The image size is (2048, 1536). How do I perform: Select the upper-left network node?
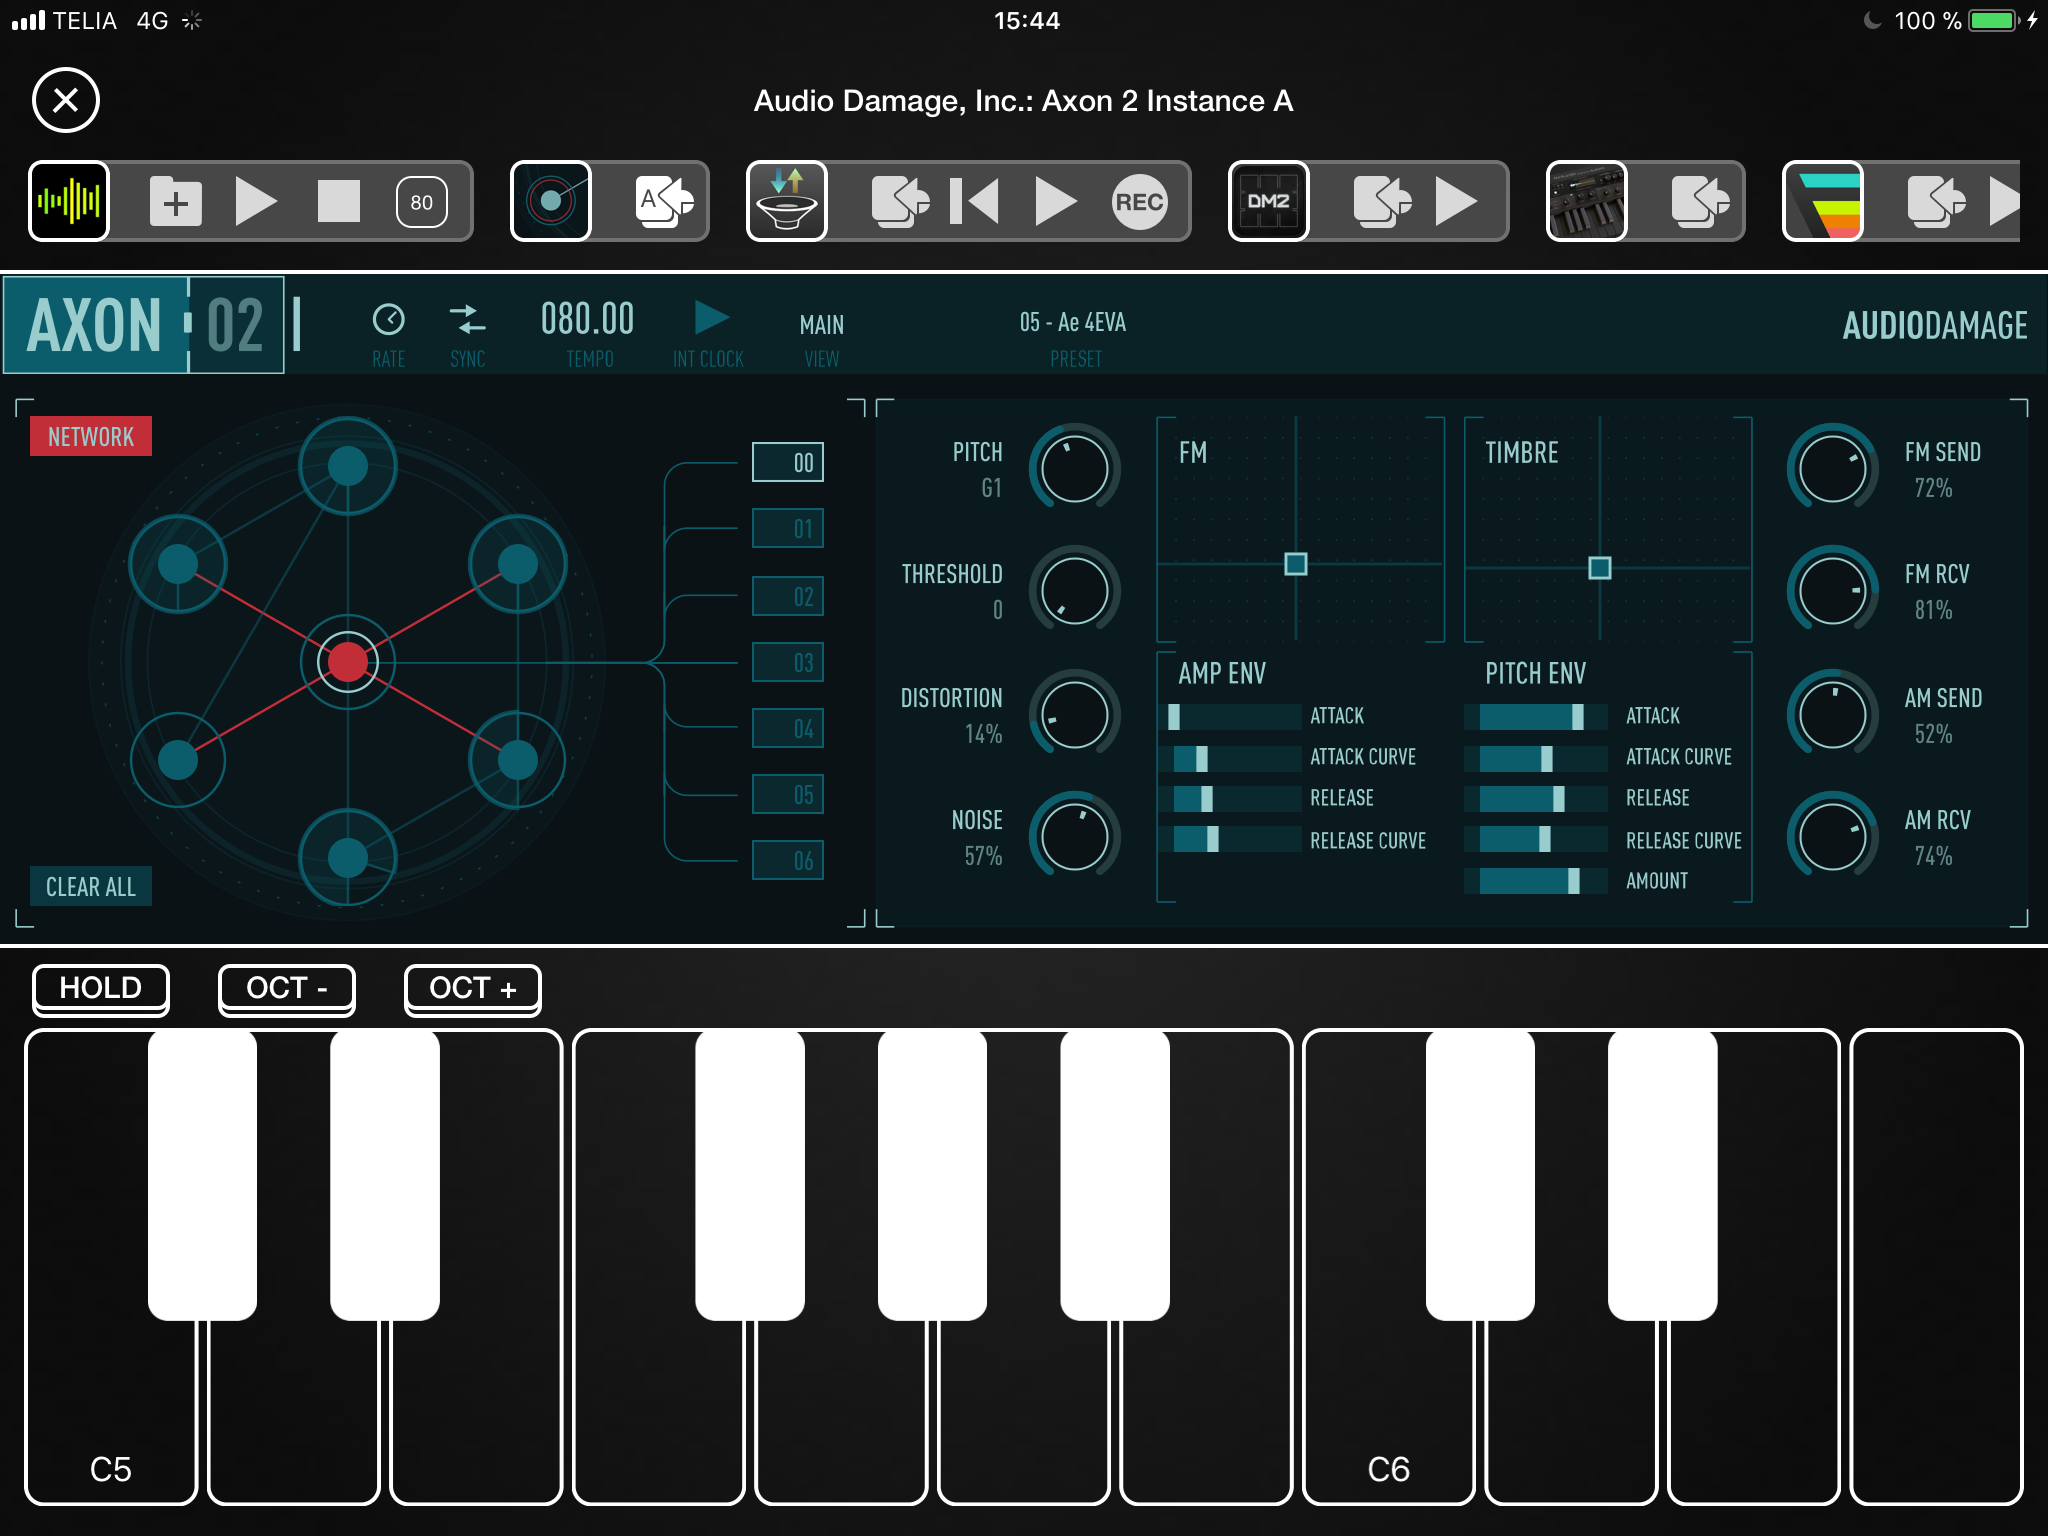(x=178, y=564)
